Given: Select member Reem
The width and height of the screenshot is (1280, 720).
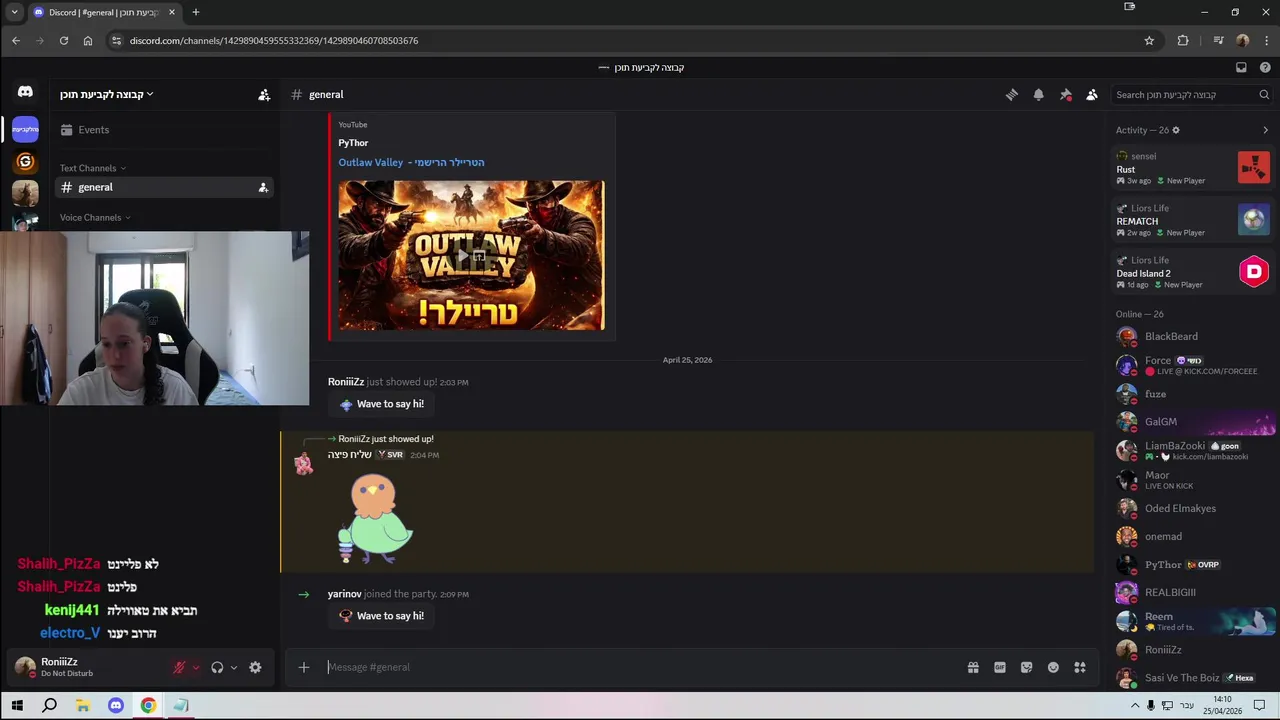Looking at the screenshot, I should click(x=1193, y=621).
